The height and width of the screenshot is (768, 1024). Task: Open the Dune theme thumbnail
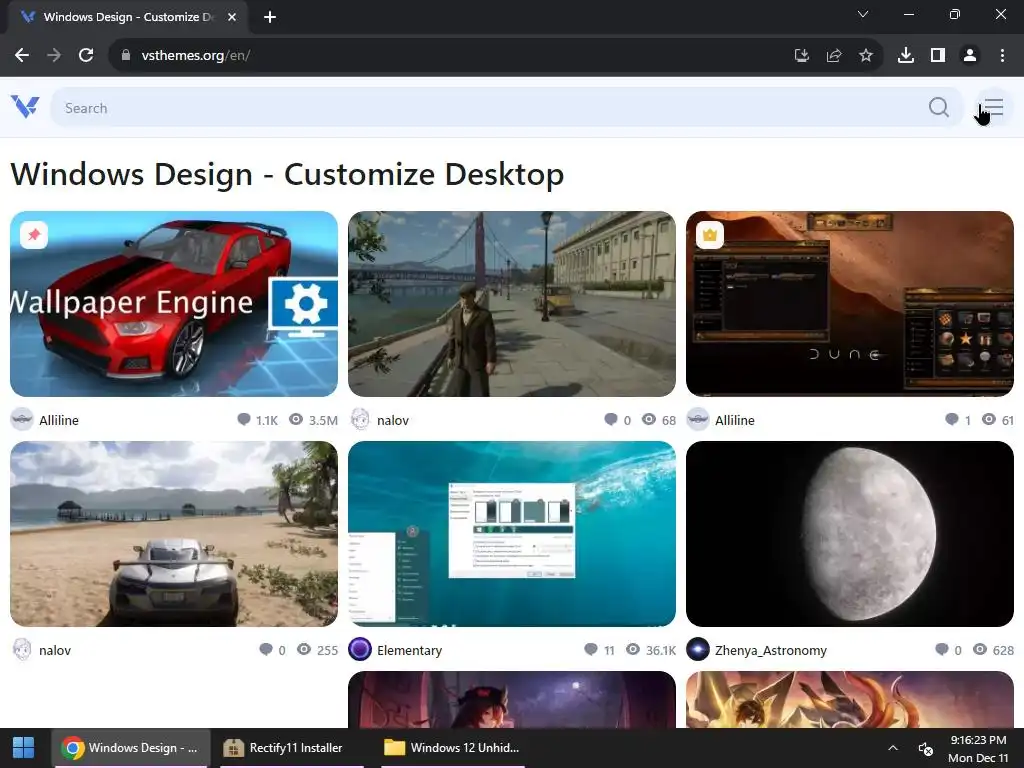click(x=850, y=304)
